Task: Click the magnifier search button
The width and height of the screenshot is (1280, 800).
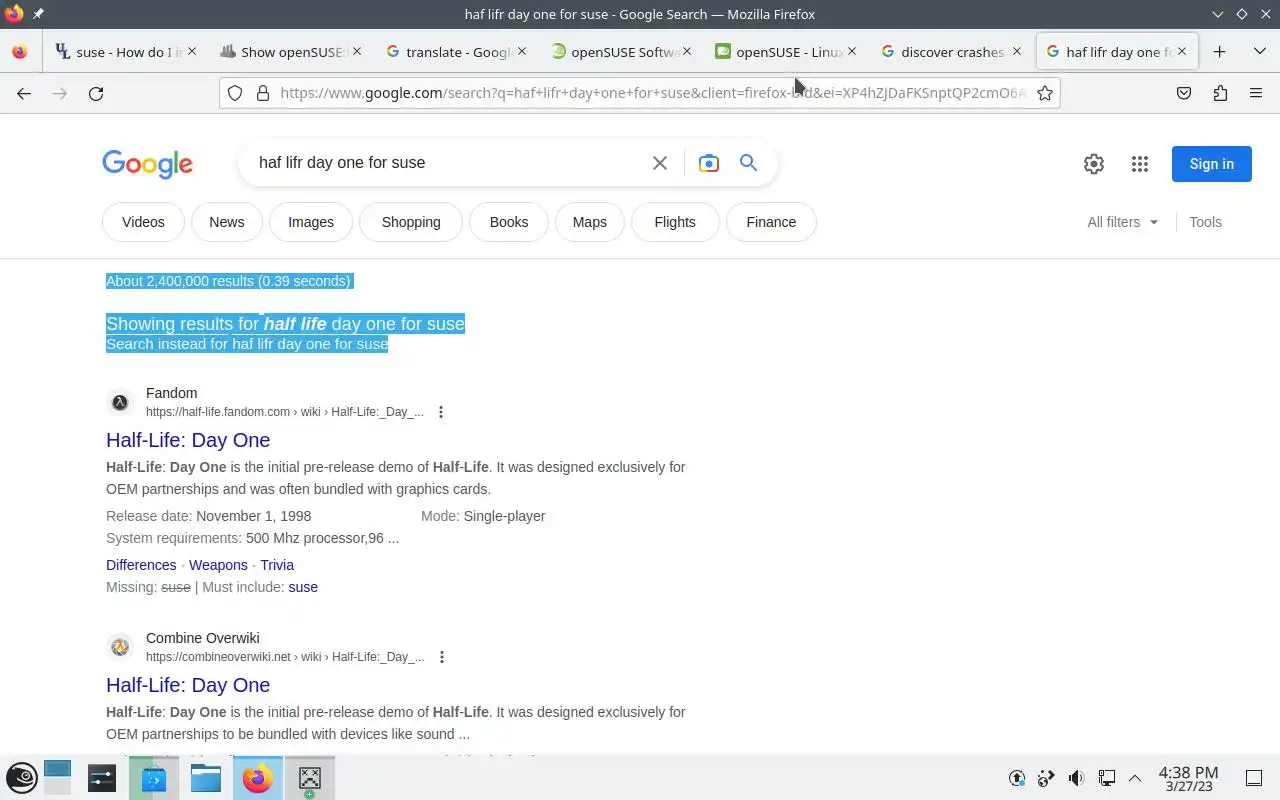Action: [x=748, y=163]
